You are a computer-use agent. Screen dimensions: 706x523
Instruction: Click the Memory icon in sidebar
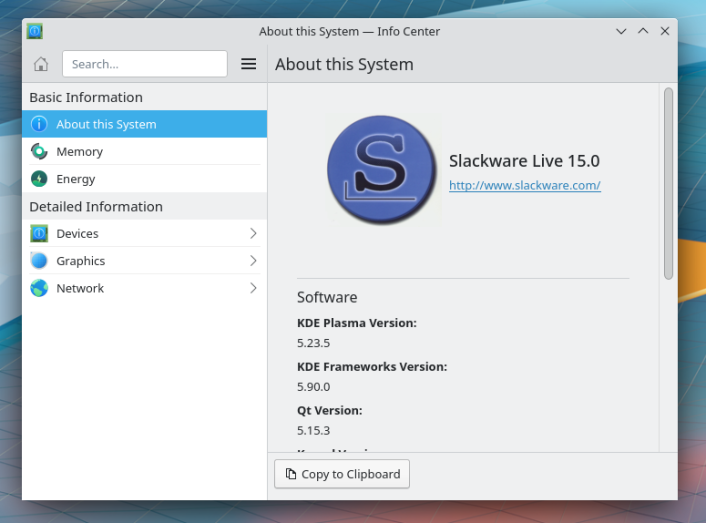[39, 151]
